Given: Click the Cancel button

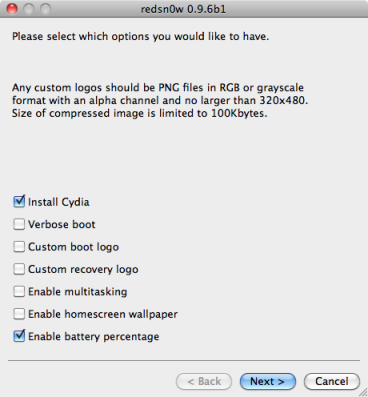Looking at the screenshot, I should point(332,381).
